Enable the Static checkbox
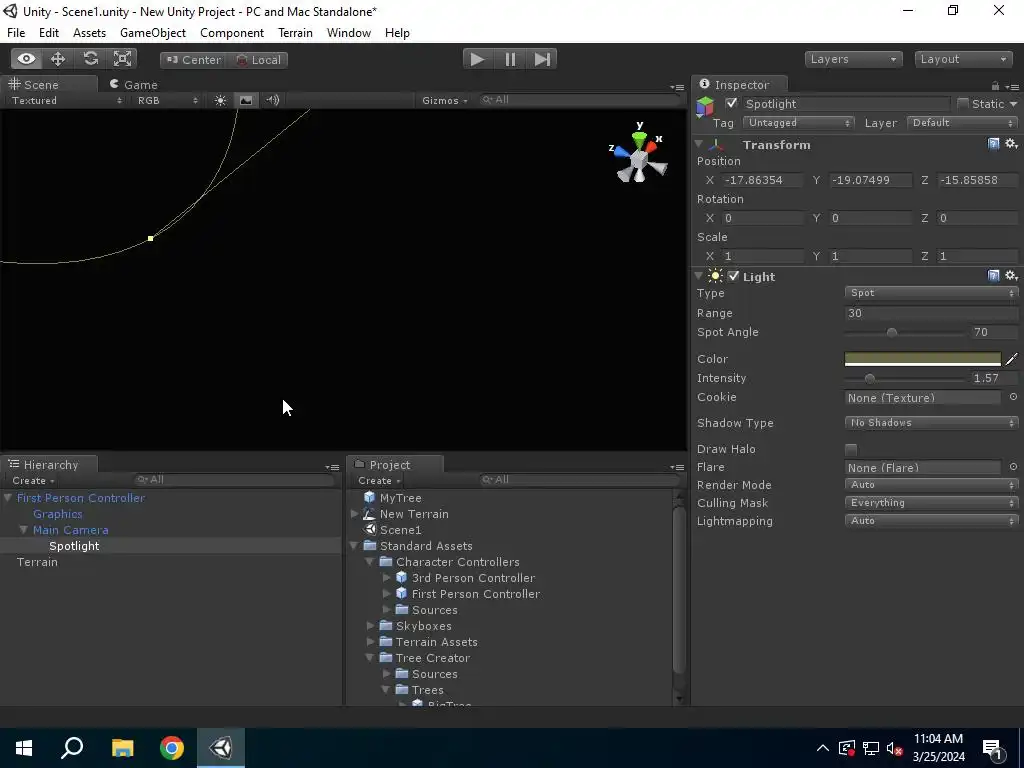 [963, 103]
